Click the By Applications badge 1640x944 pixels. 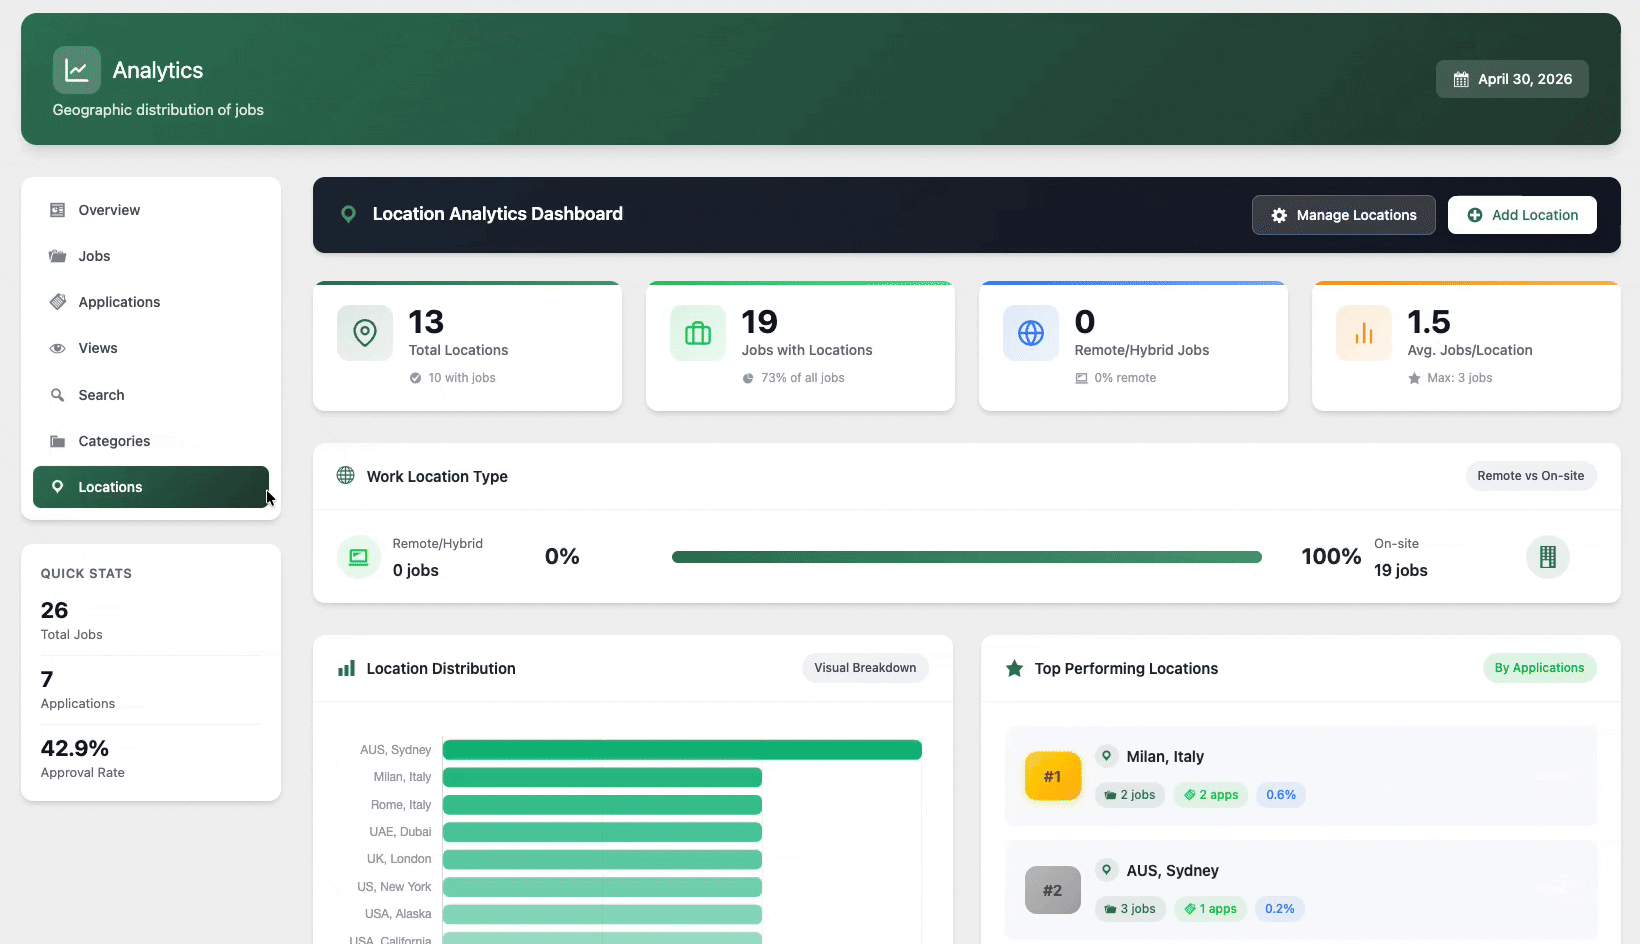click(x=1539, y=668)
